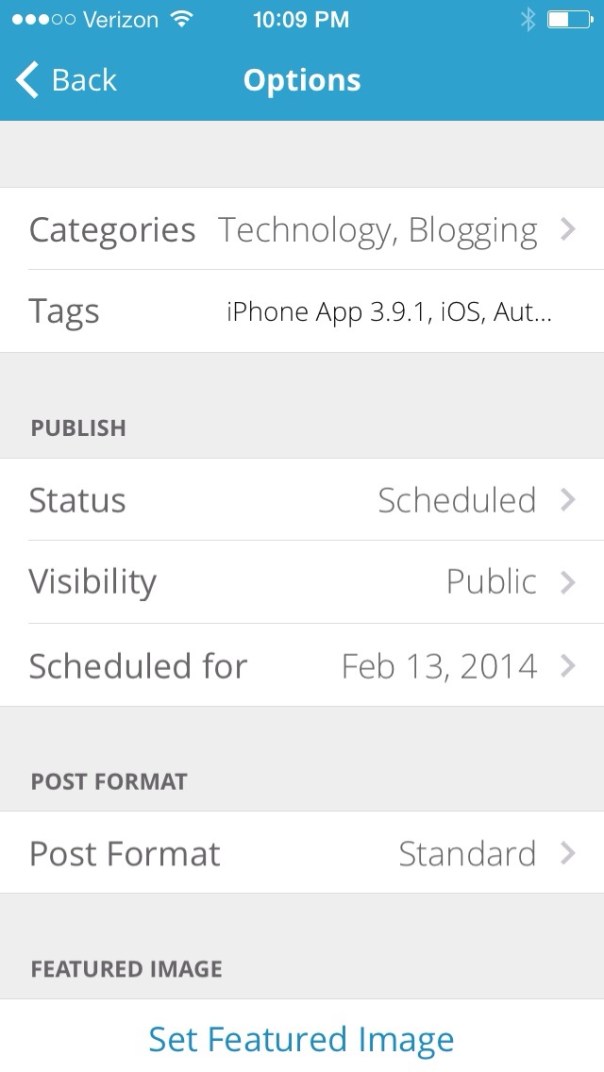Change the Scheduled status value
Image resolution: width=604 pixels, height=1072 pixels.
[x=456, y=500]
